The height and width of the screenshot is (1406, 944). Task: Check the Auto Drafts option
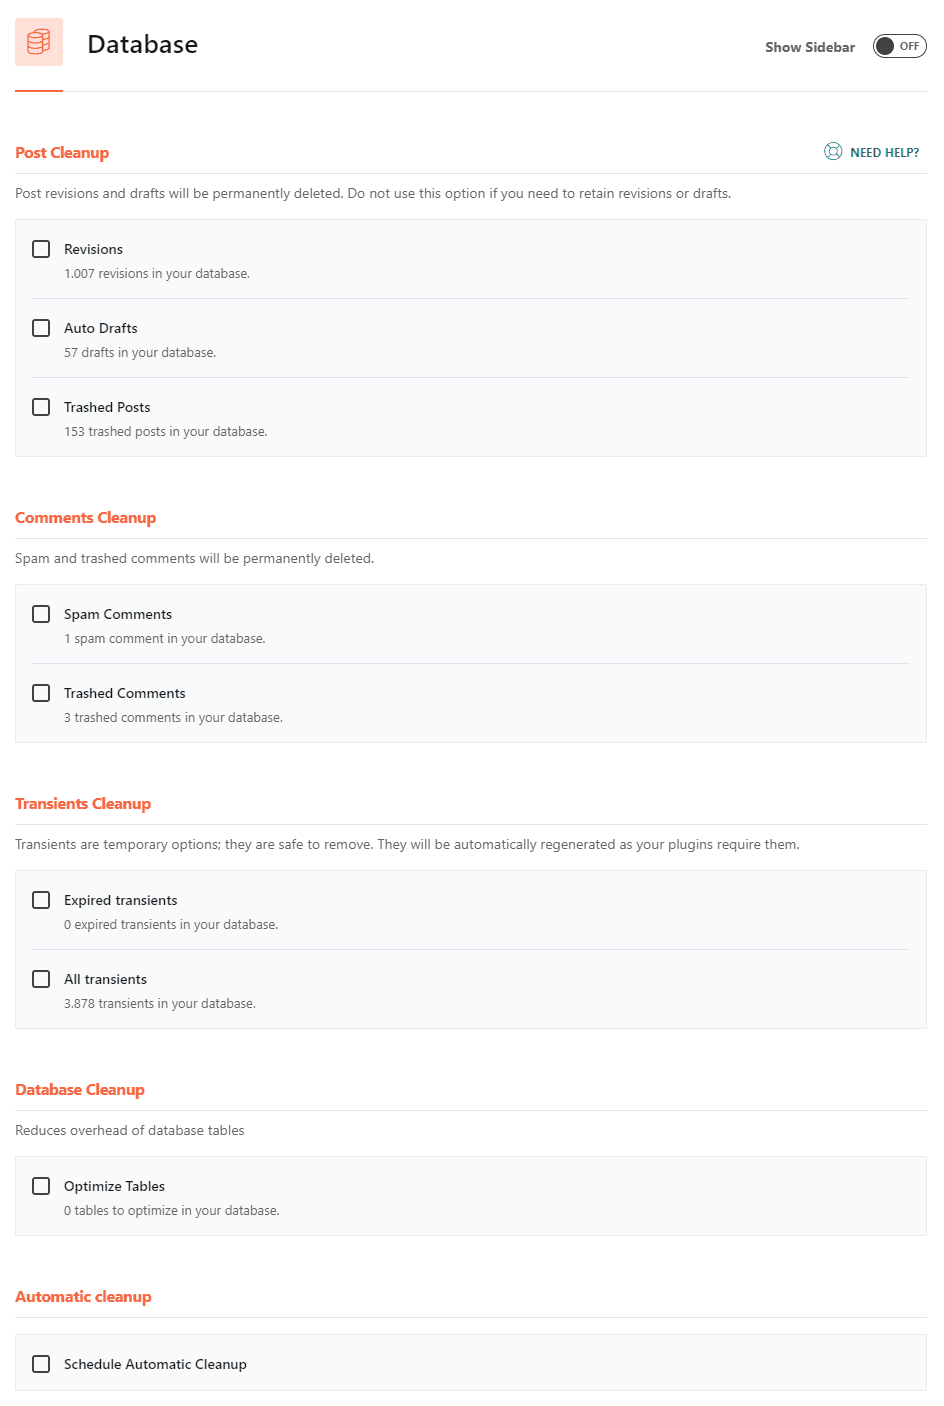click(41, 328)
